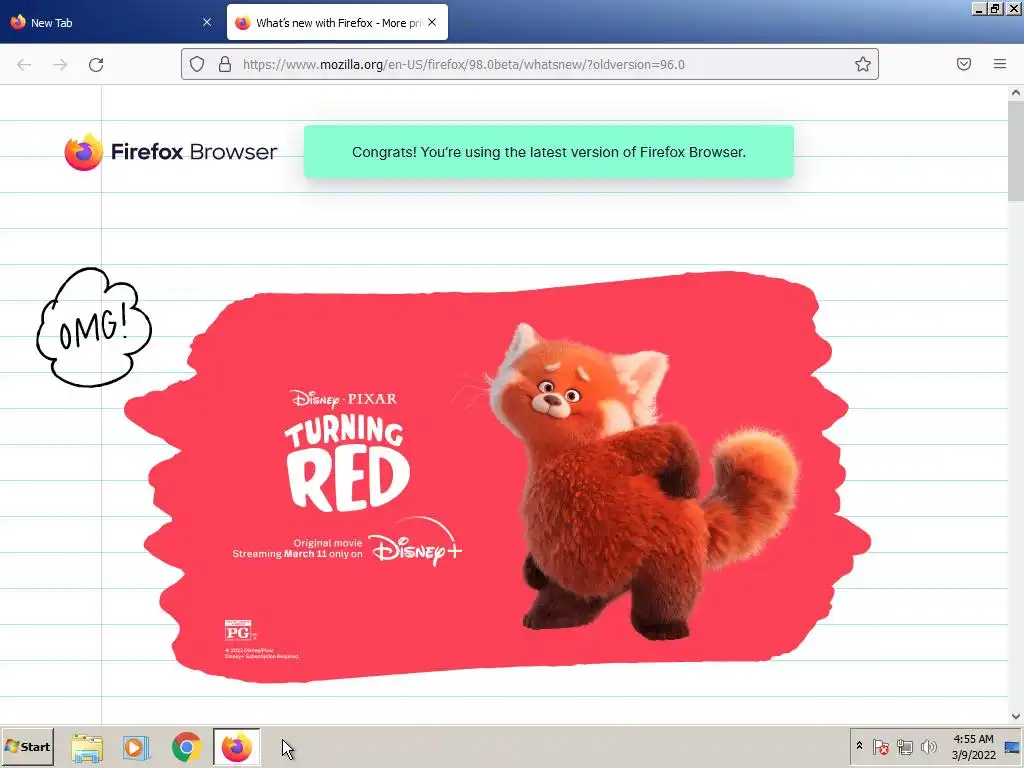The width and height of the screenshot is (1024, 768).
Task: Click the Disney+ logo in banner
Action: [x=416, y=543]
